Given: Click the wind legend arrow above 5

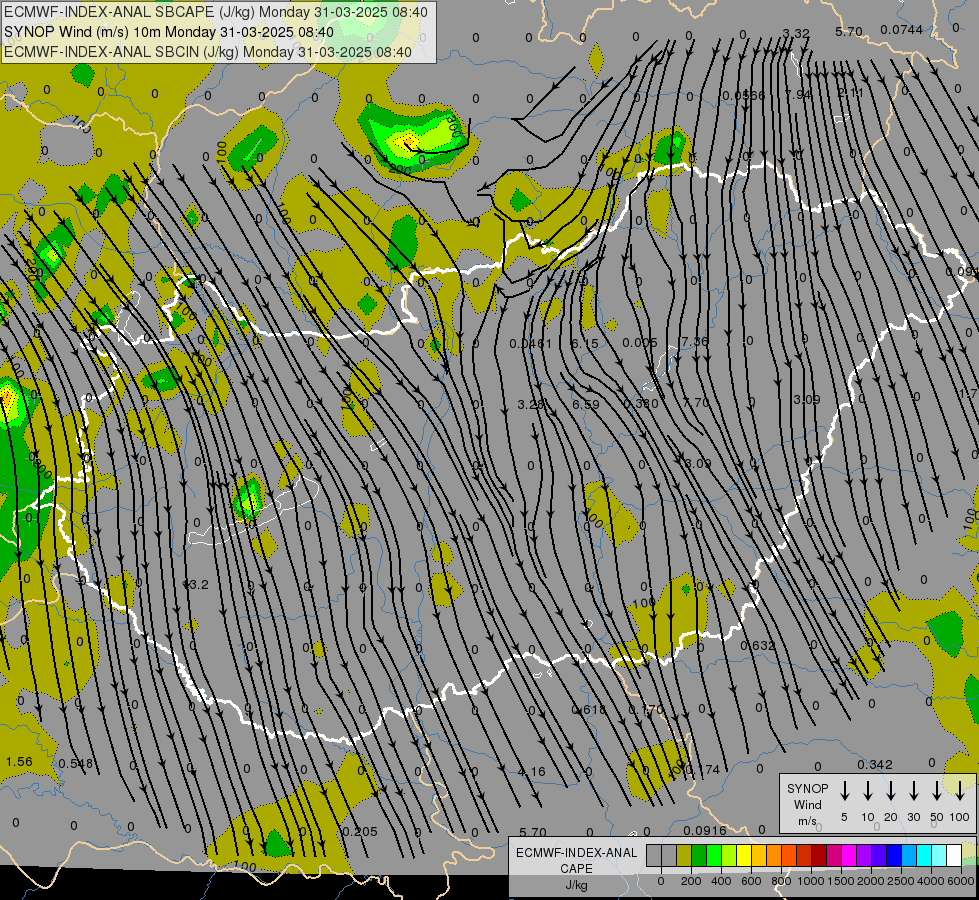Looking at the screenshot, I should tap(844, 790).
